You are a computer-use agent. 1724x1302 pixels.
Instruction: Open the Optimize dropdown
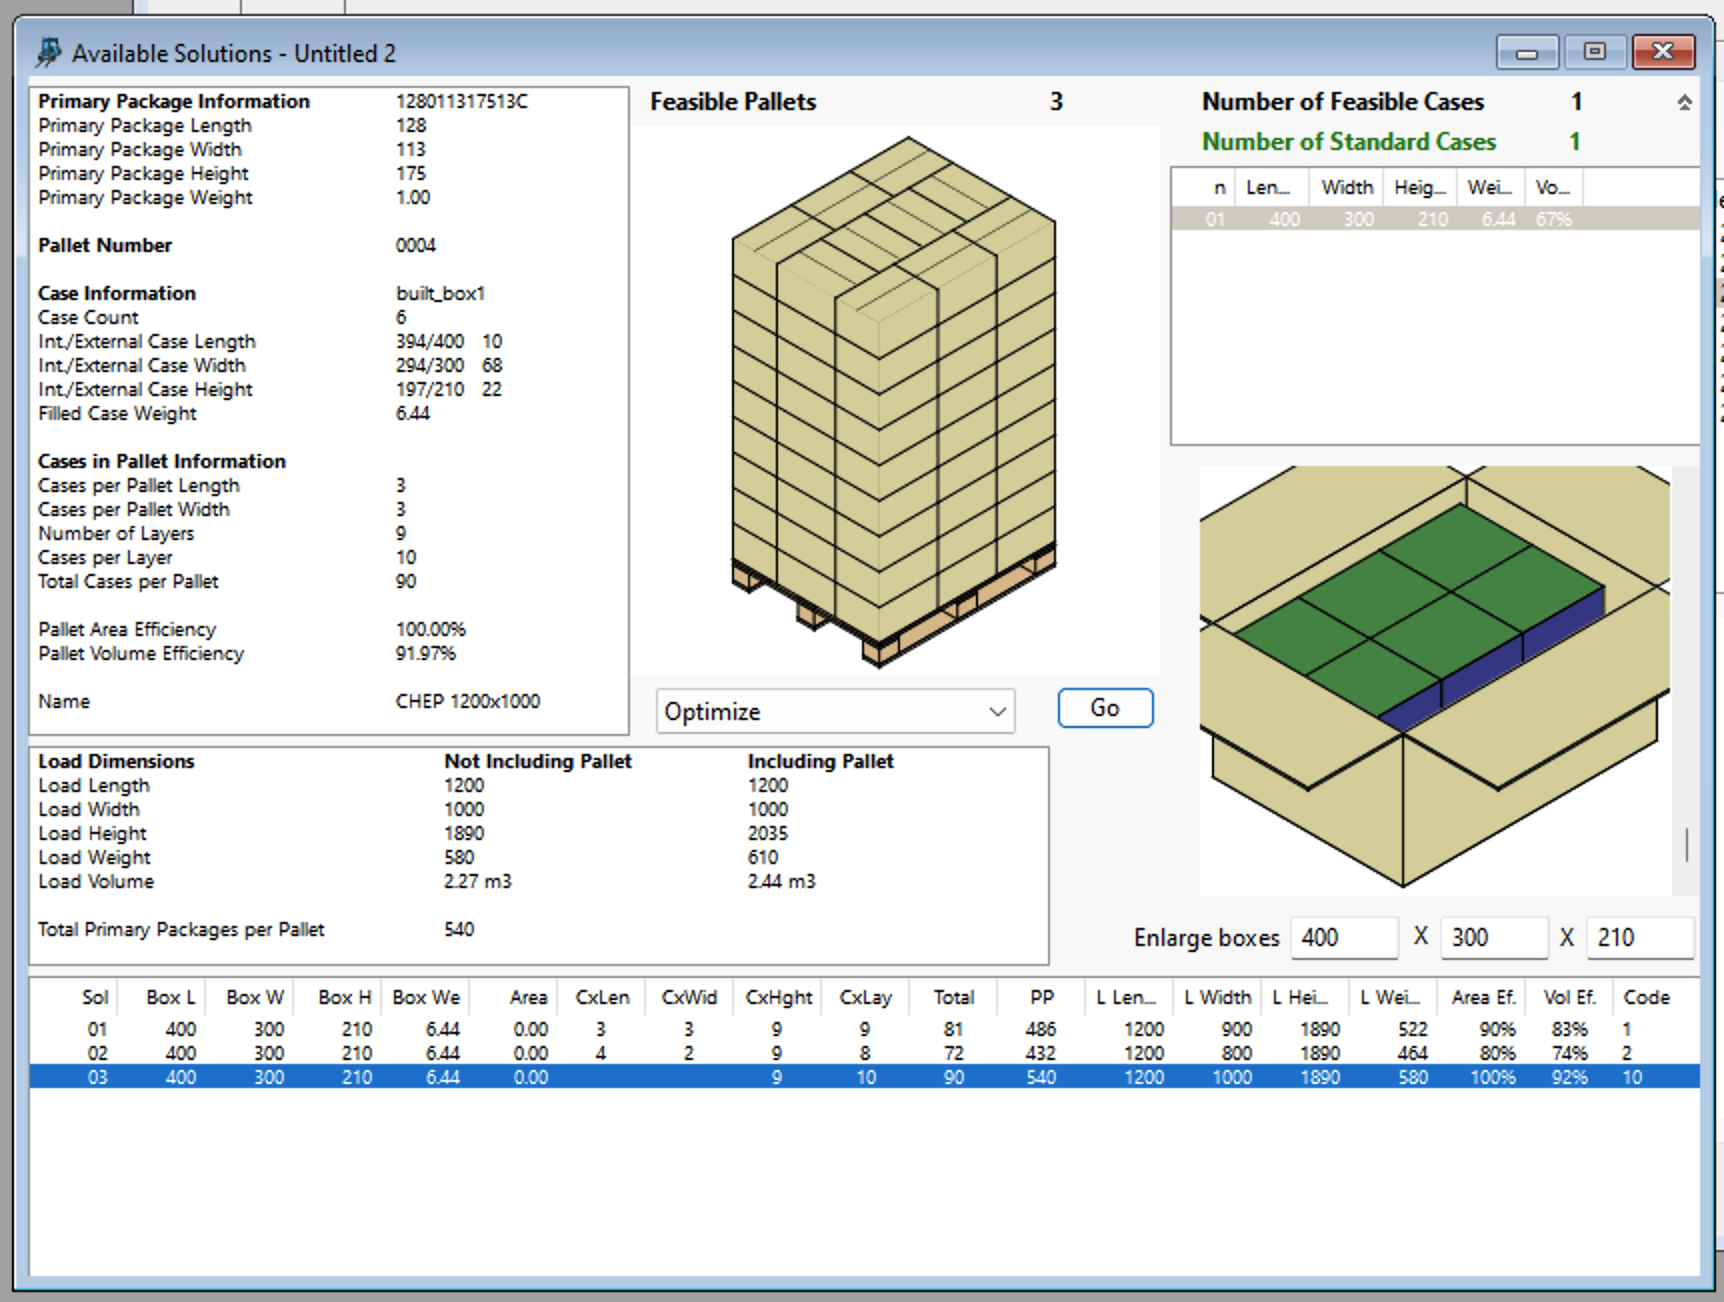(835, 711)
